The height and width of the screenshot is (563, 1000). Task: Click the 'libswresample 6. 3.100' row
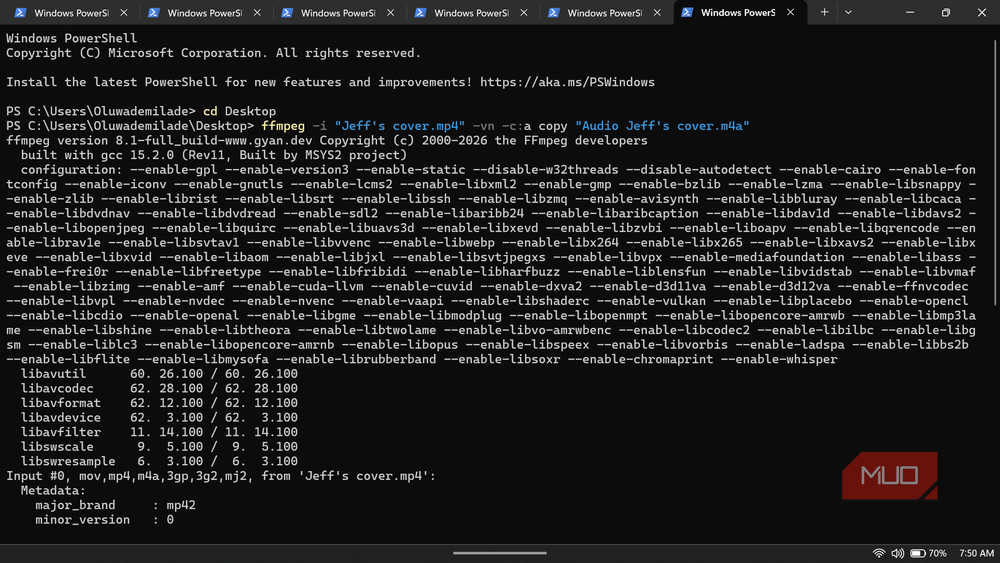(159, 461)
